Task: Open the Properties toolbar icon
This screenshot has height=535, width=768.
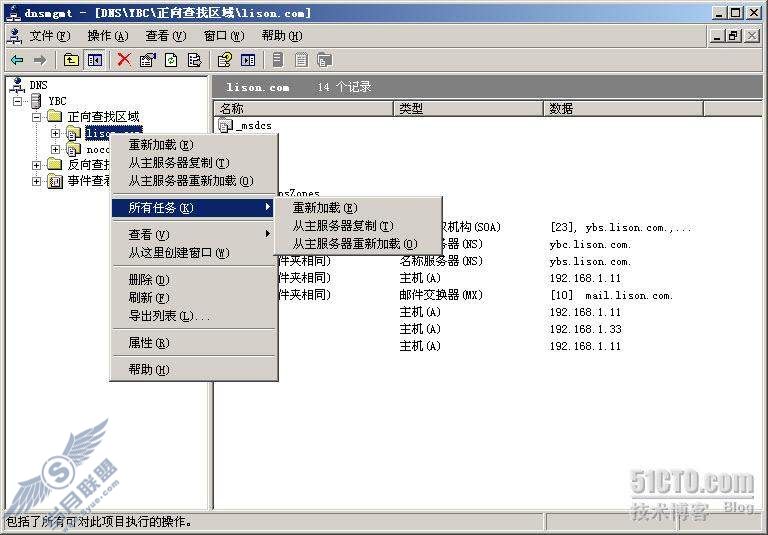Action: (147, 60)
